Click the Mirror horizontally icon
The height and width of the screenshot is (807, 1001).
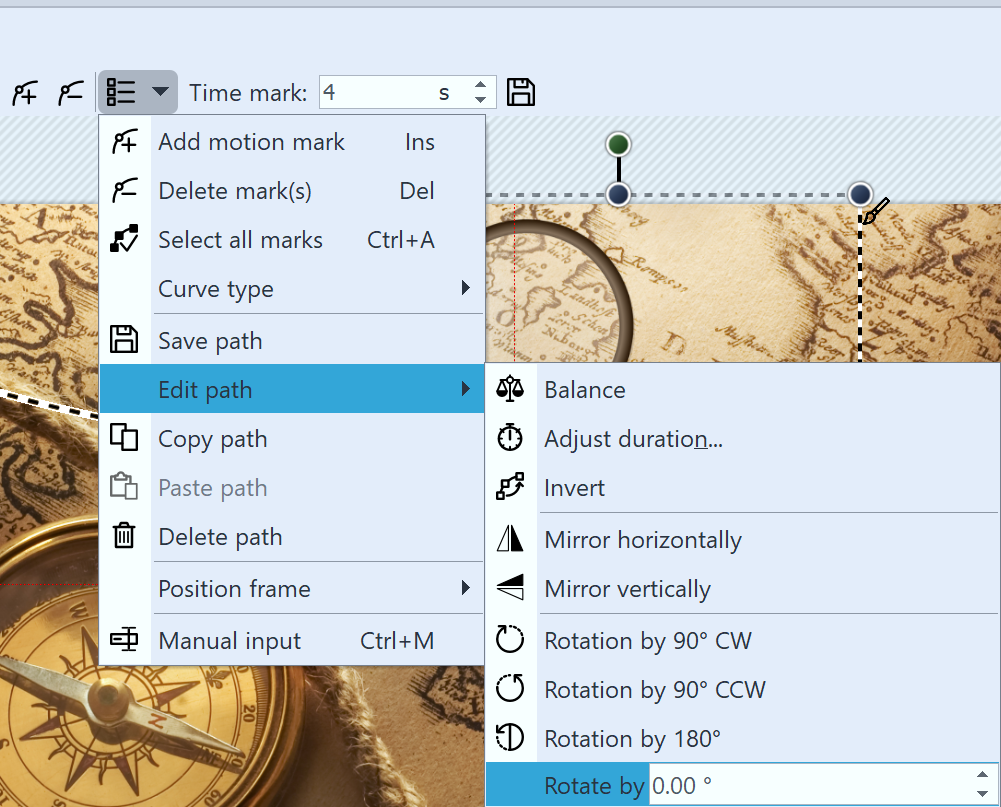510,540
